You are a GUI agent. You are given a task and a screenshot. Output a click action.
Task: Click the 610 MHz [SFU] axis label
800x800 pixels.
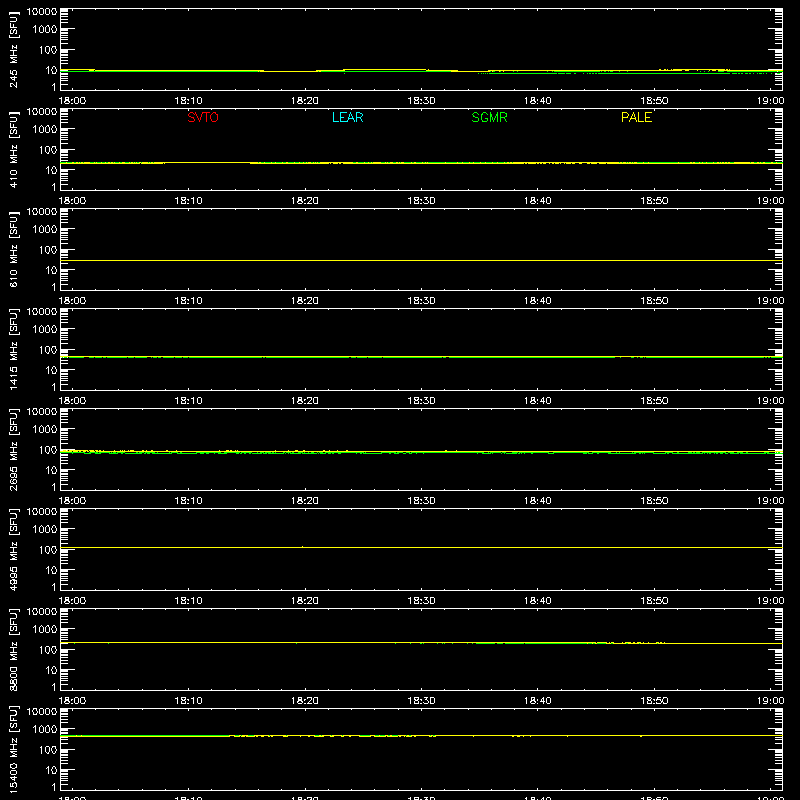[x=14, y=249]
